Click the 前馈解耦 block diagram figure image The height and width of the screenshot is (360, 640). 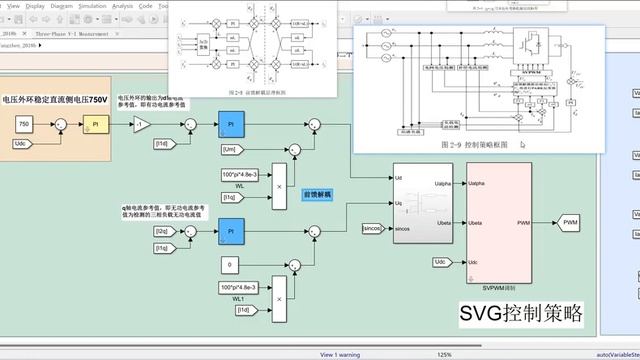(x=253, y=49)
